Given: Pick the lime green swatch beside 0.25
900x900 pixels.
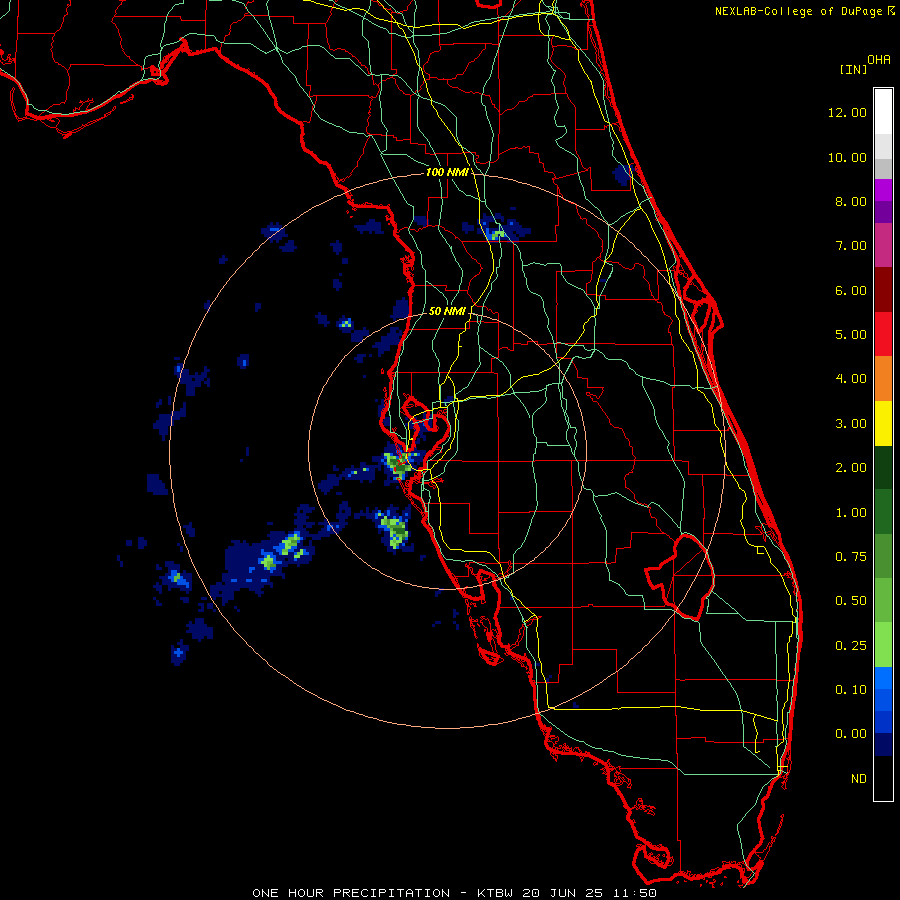Looking at the screenshot, I should click(883, 645).
